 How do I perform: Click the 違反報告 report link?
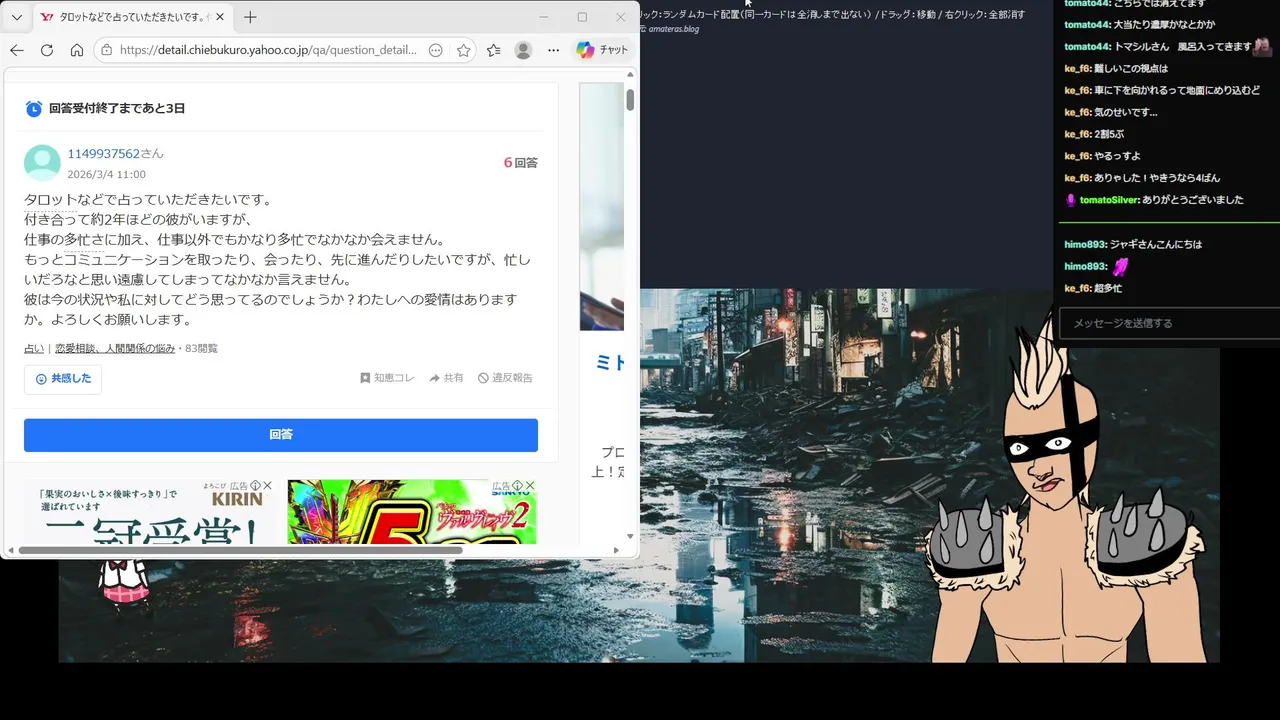(505, 378)
